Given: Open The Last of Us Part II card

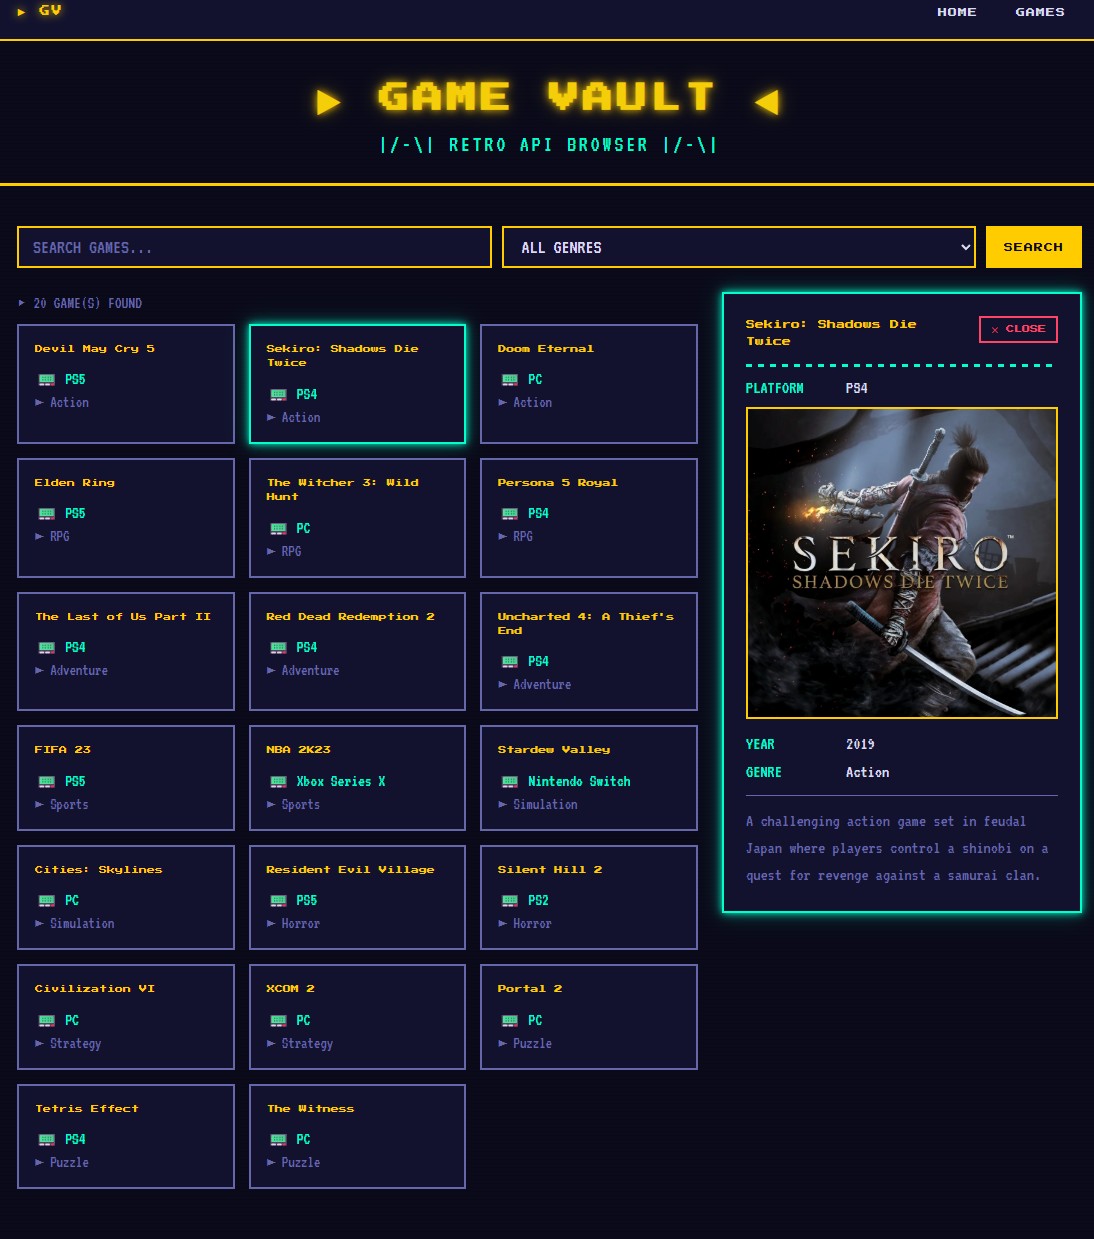Looking at the screenshot, I should [126, 651].
